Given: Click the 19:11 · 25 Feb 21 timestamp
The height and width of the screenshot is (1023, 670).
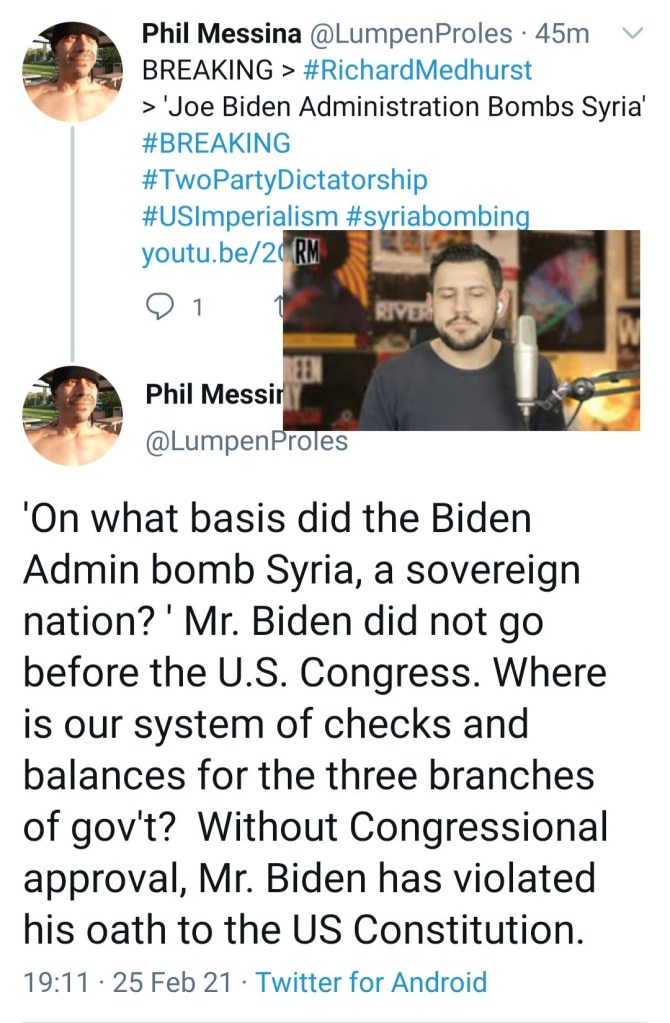Looking at the screenshot, I should click(x=129, y=981).
